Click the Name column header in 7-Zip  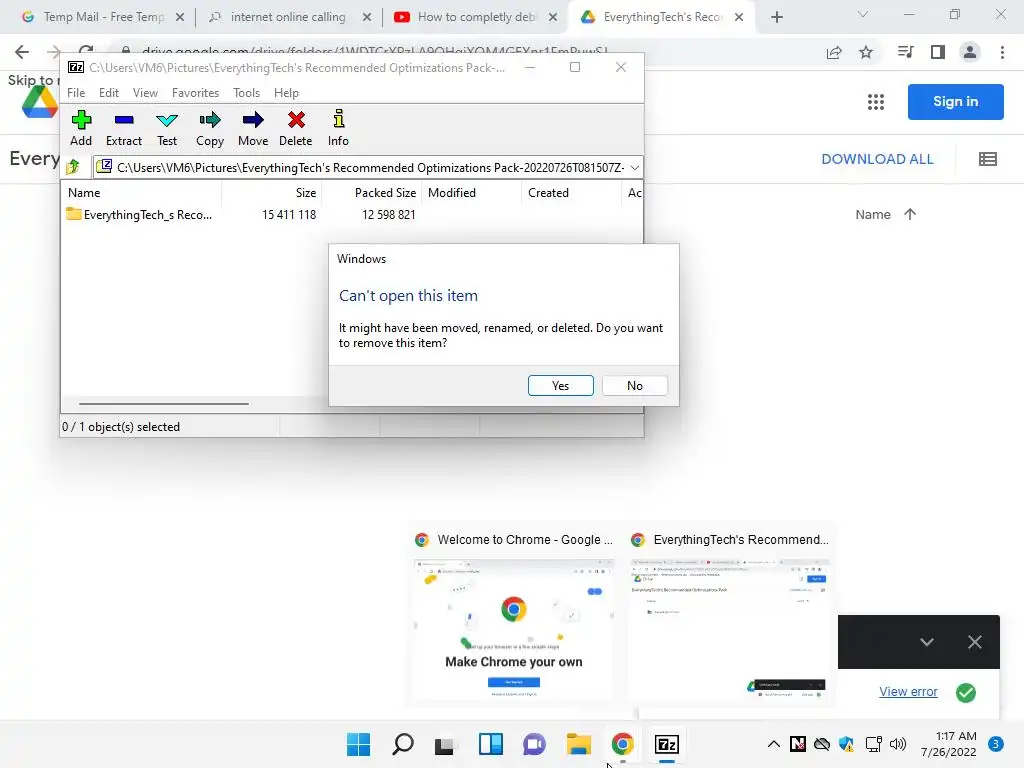[x=142, y=193]
